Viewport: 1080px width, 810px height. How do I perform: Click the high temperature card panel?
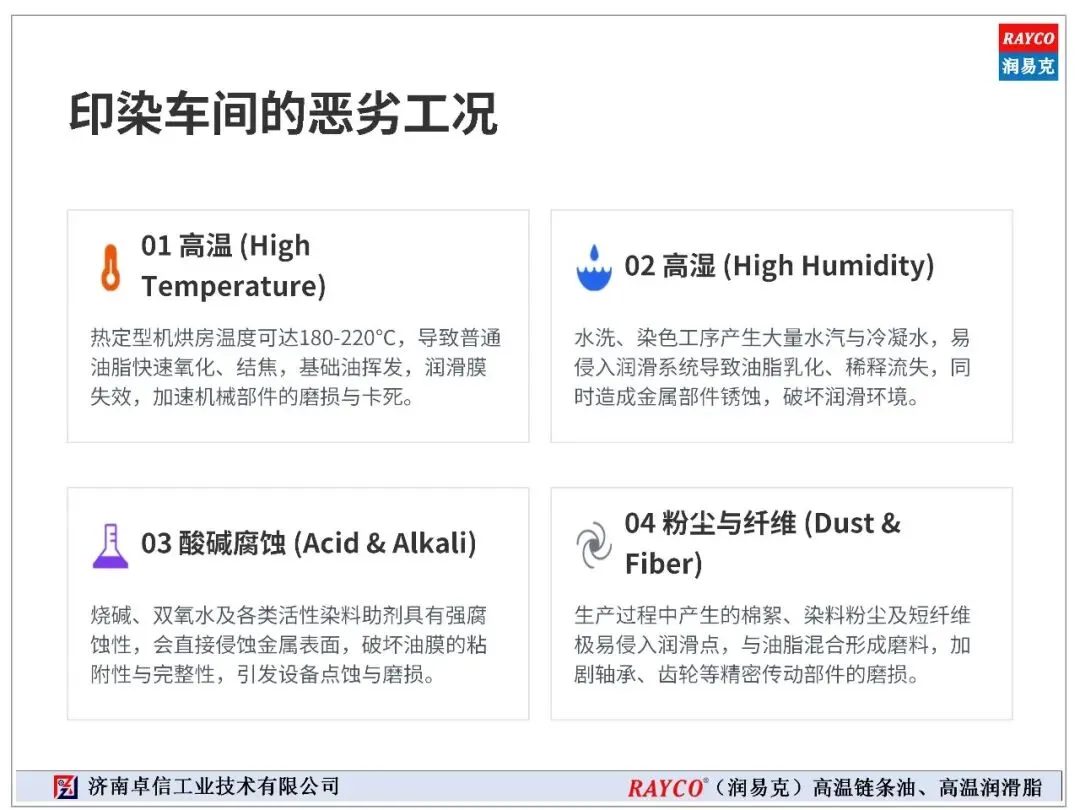coord(298,326)
